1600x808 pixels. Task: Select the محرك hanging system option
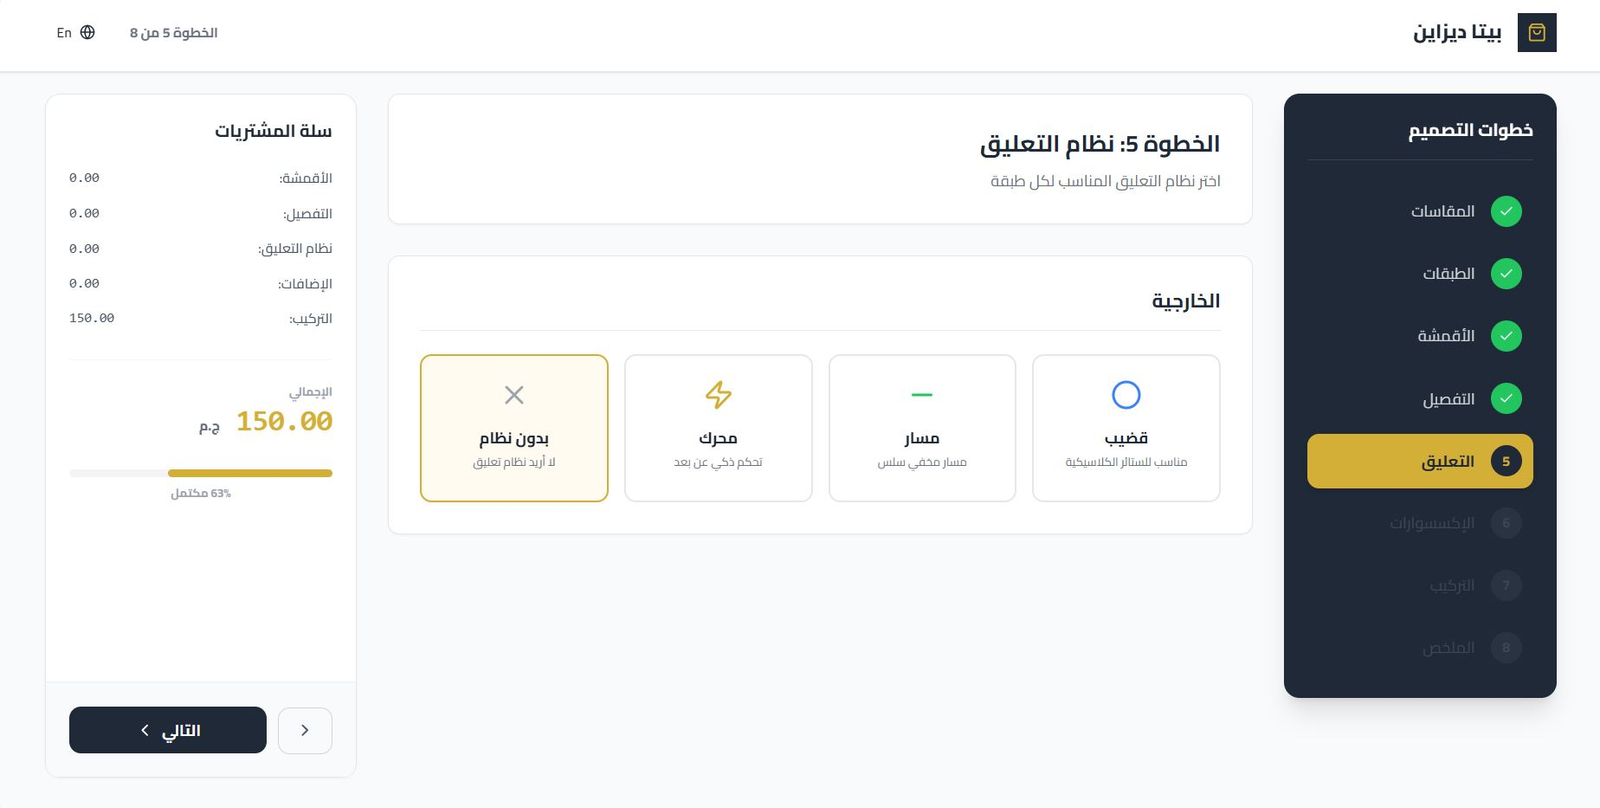717,428
